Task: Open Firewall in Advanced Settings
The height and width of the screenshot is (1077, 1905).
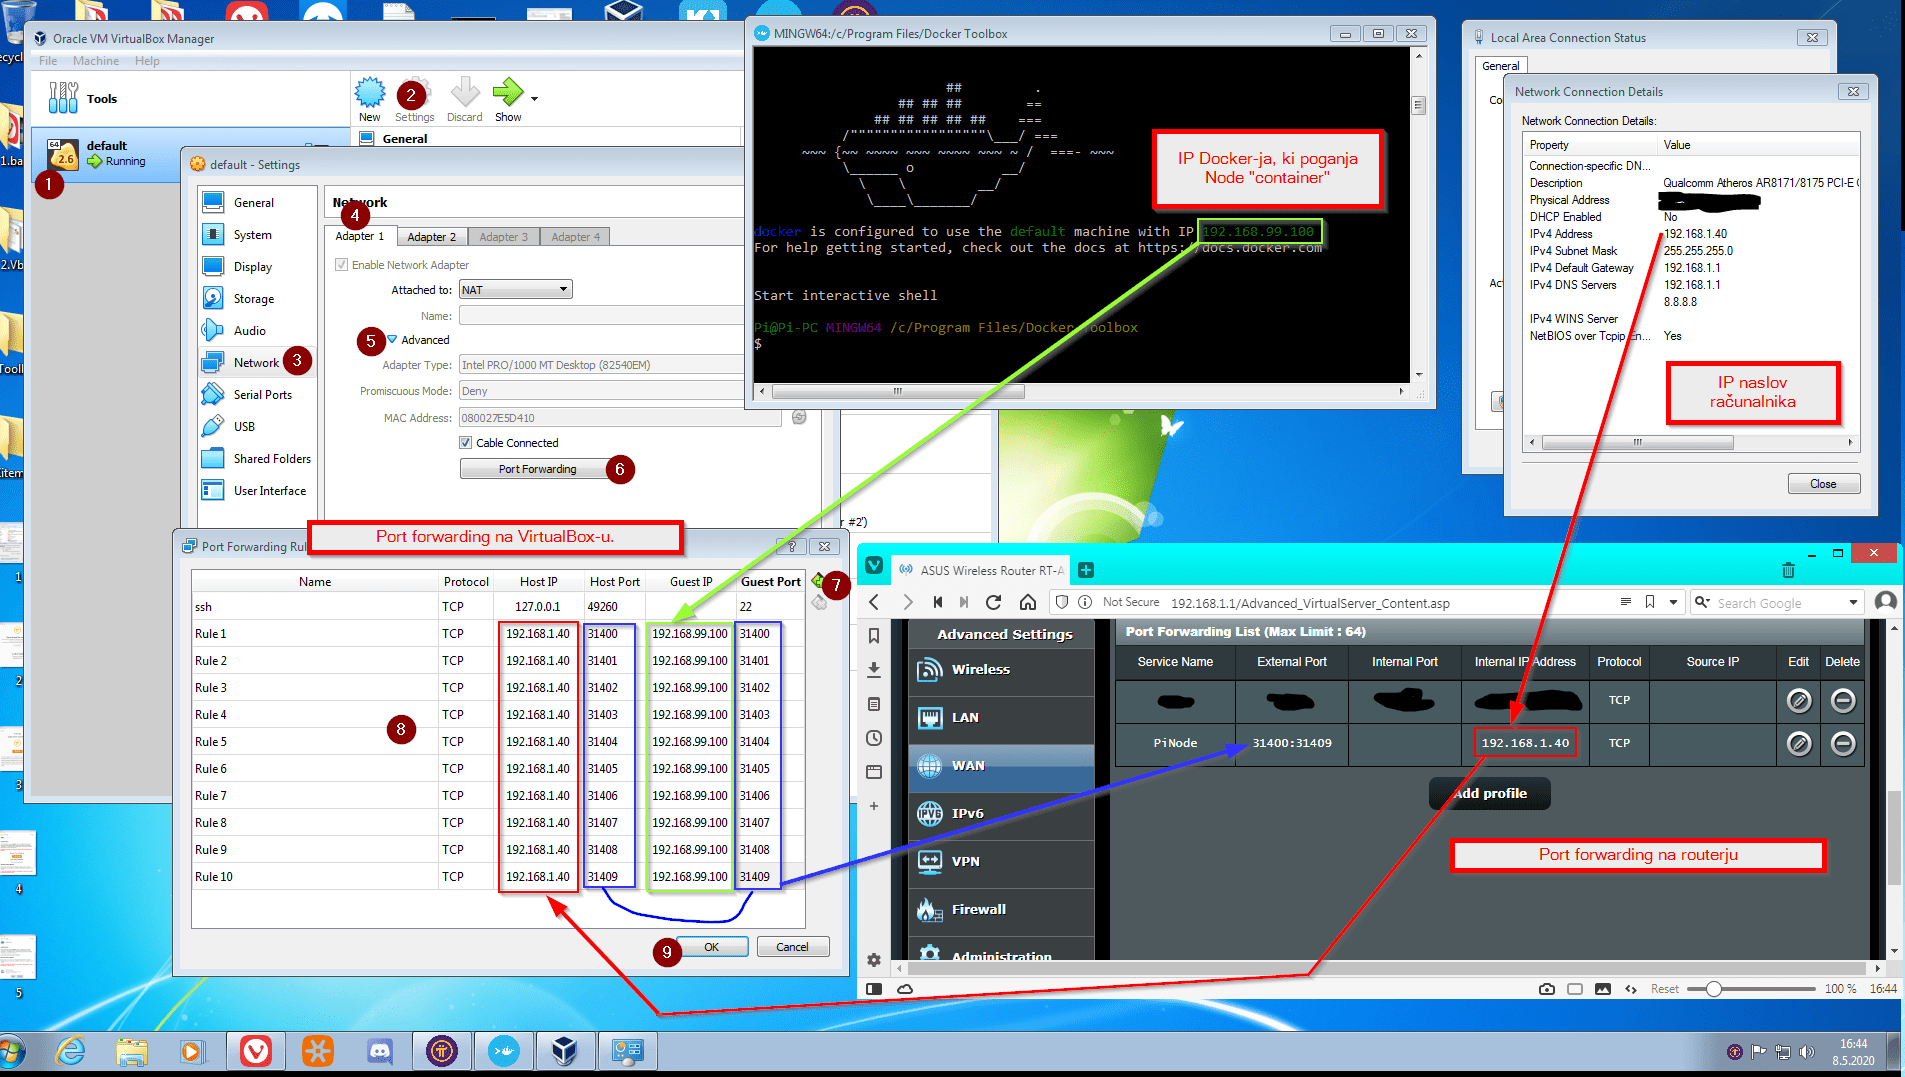Action: coord(1001,910)
